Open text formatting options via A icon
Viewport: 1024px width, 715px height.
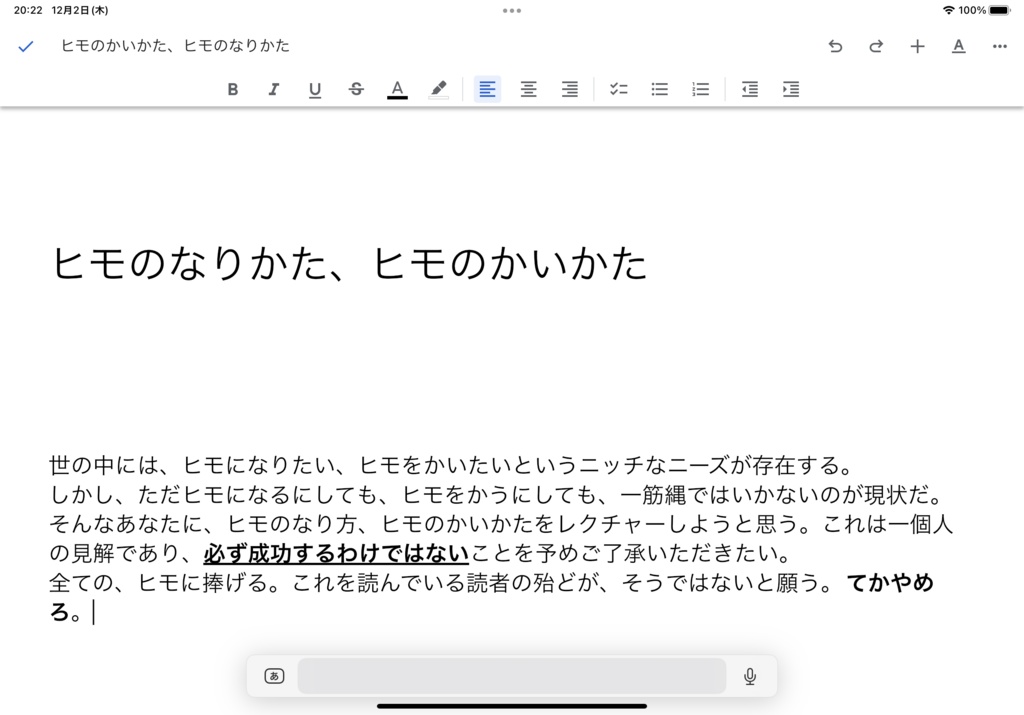[x=958, y=46]
